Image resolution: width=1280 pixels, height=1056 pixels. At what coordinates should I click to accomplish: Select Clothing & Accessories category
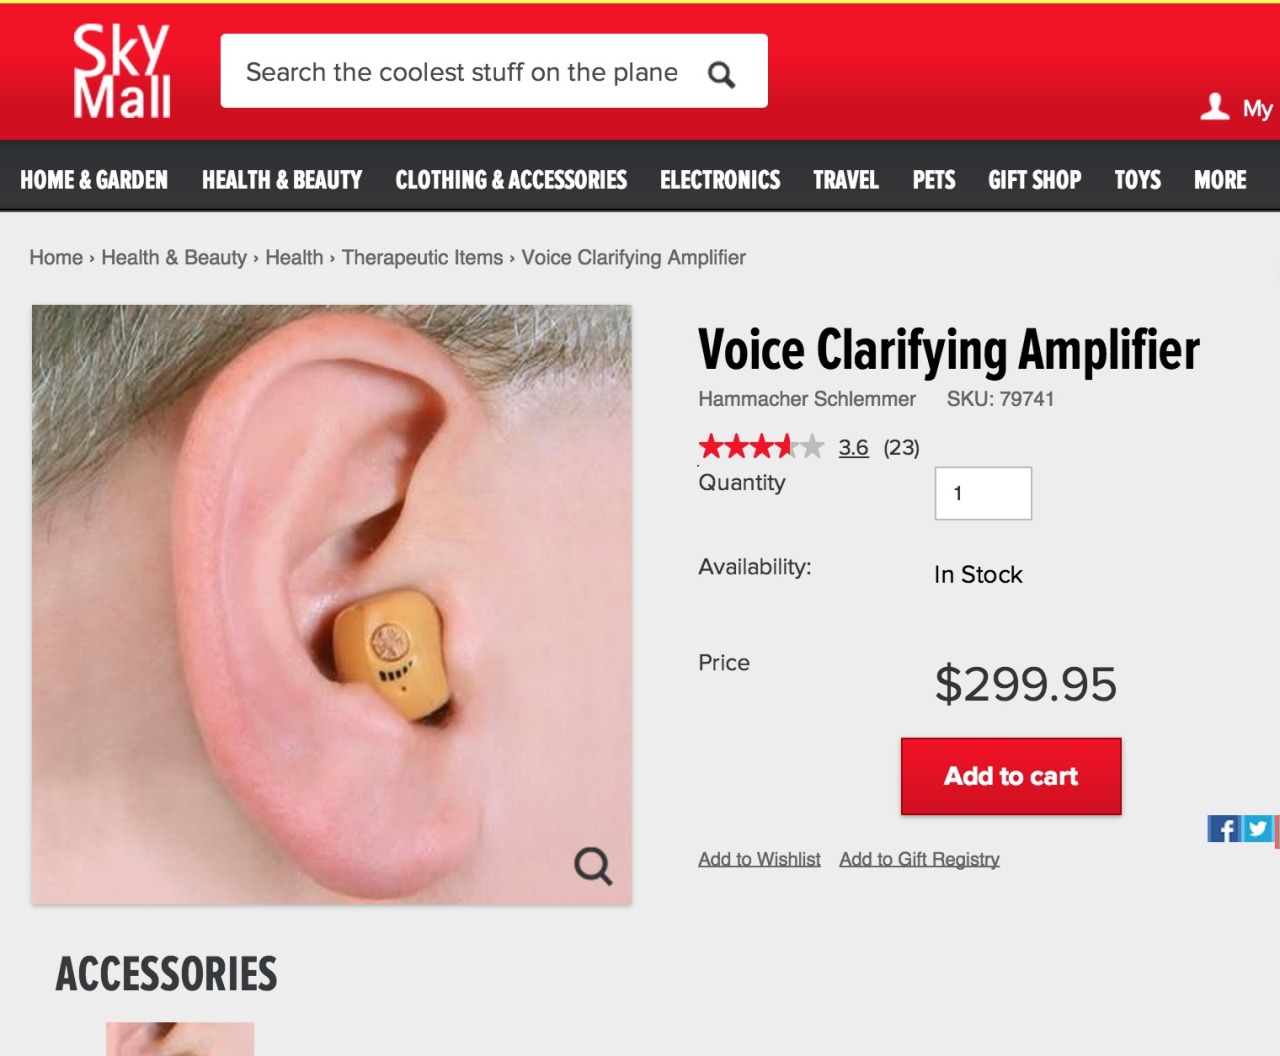511,180
